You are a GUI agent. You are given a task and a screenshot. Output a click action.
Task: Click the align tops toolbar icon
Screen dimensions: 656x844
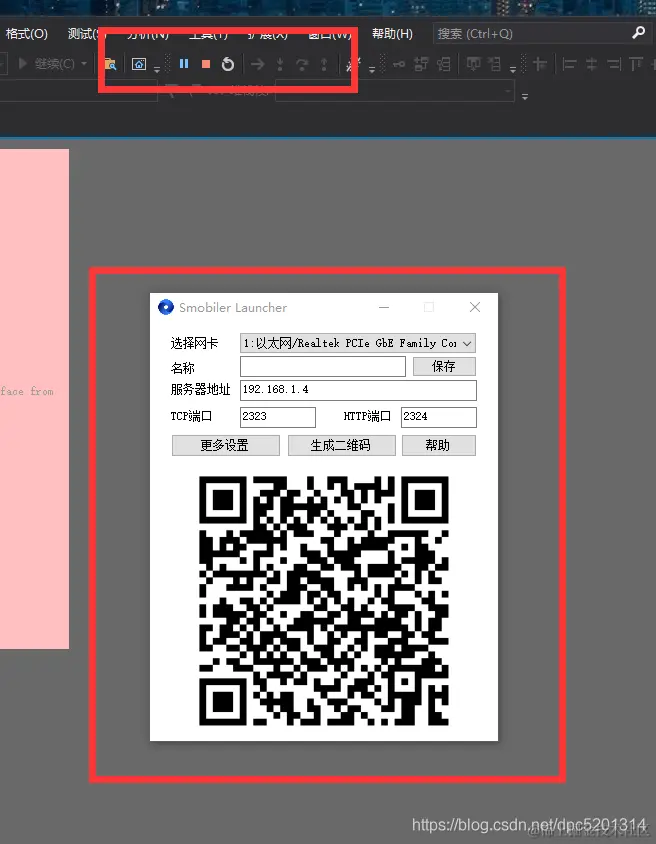[636, 65]
